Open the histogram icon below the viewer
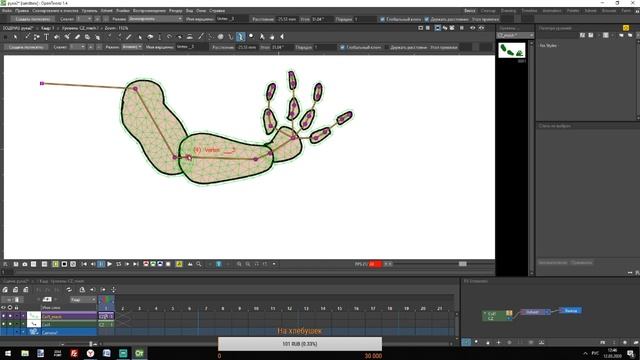This screenshot has width=640, height=360. 190,264
